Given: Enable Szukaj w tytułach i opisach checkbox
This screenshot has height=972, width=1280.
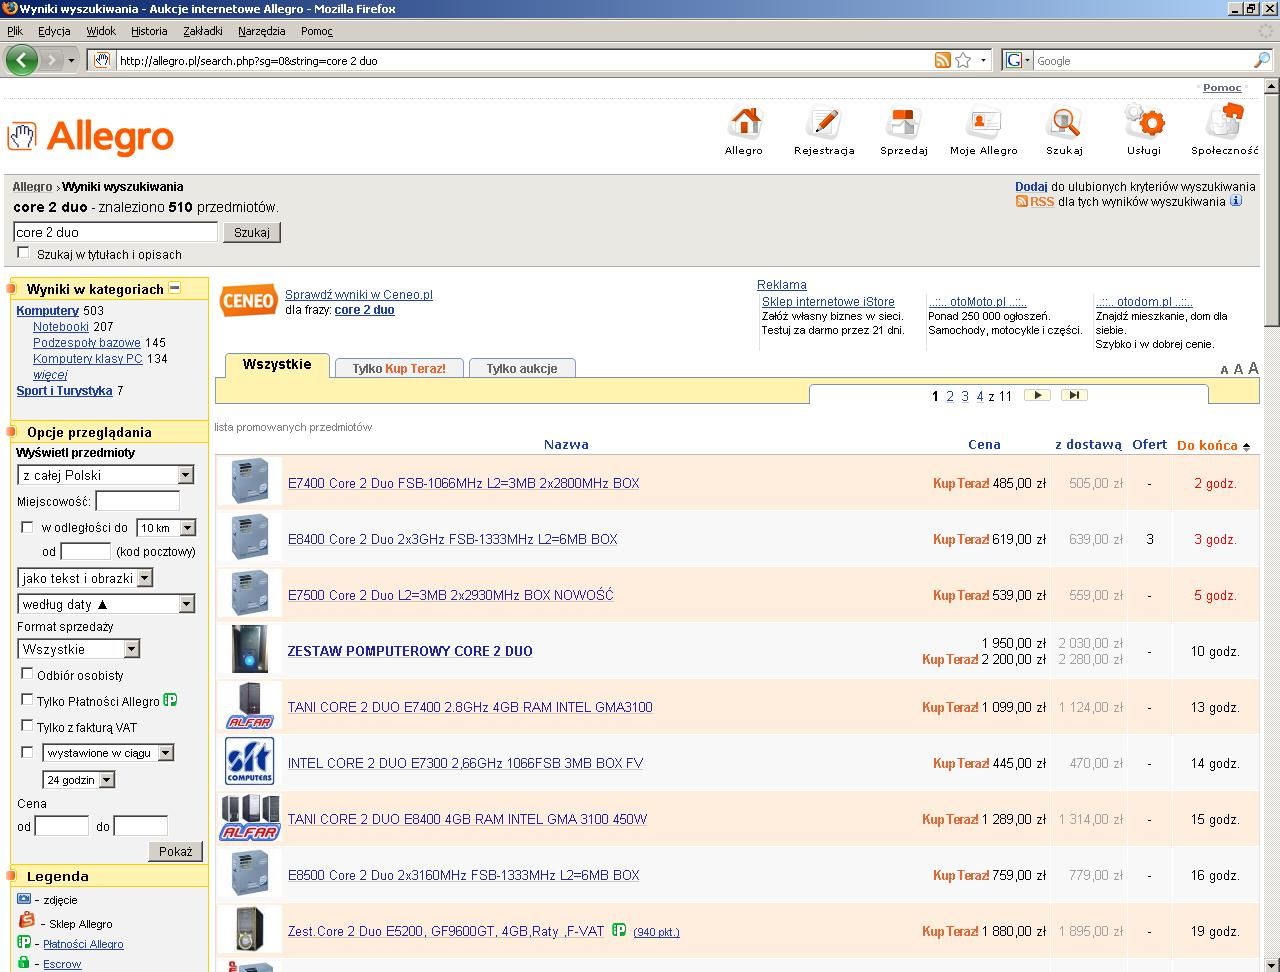Looking at the screenshot, I should 24,253.
